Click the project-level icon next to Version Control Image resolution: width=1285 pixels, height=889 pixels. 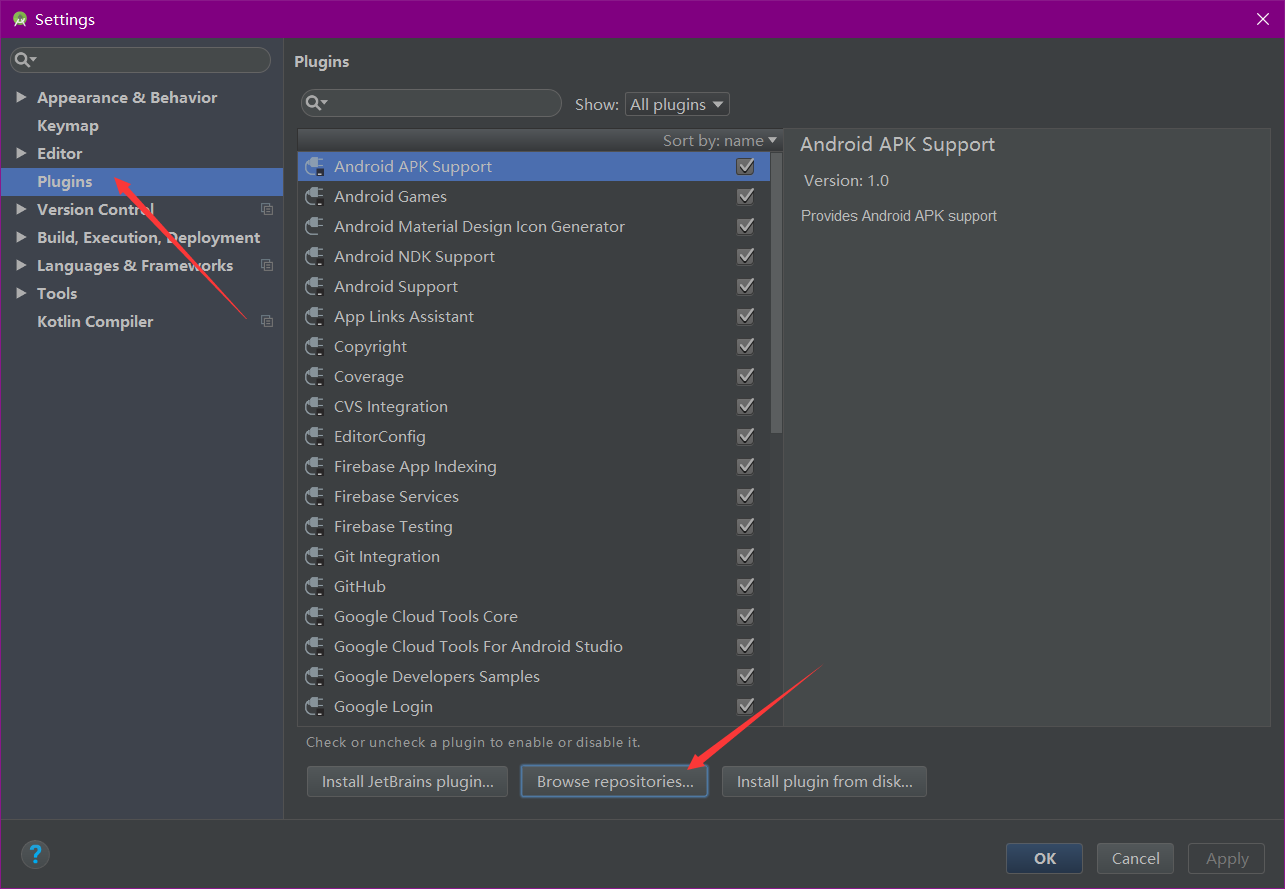[267, 209]
